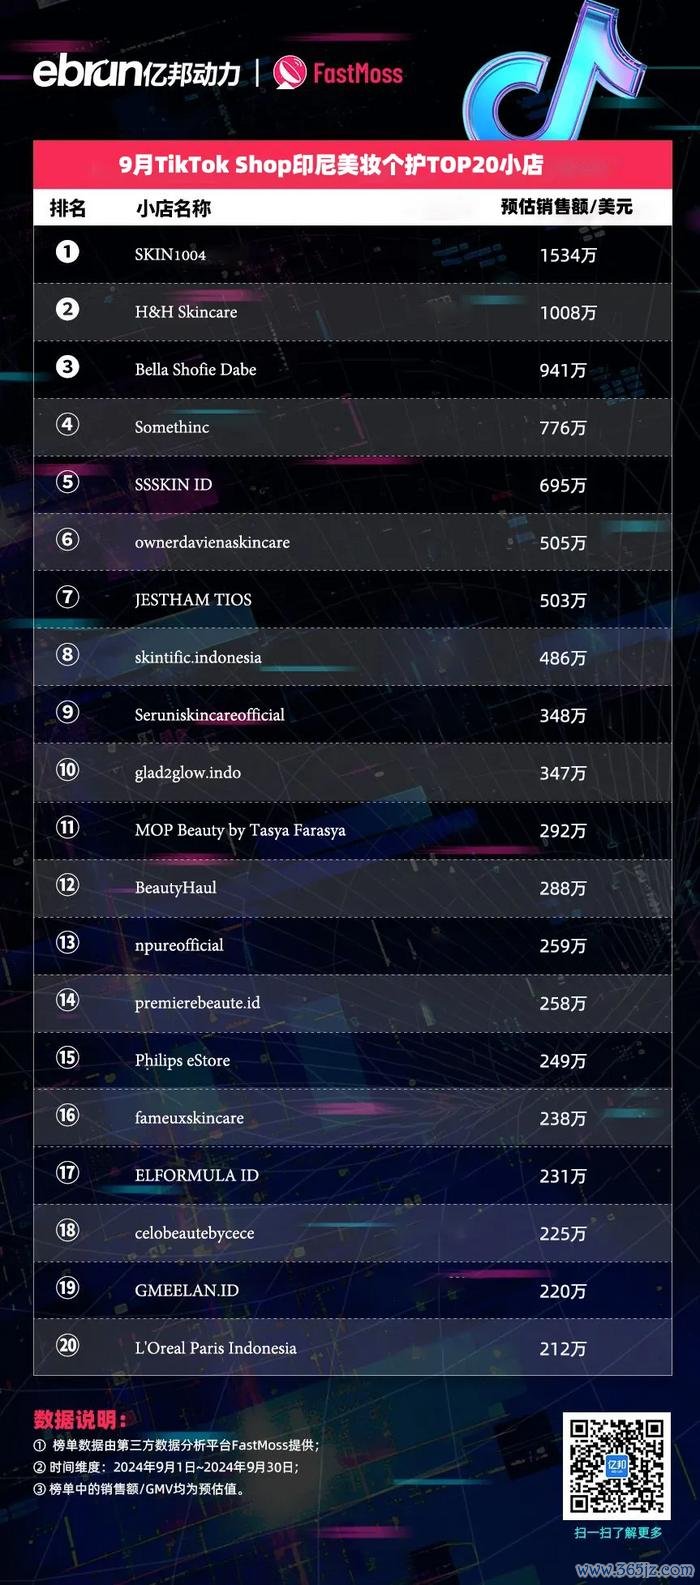Viewport: 700px width, 1585px height.
Task: Click the red title banner 9月TikTok Shop
Action: 352,164
